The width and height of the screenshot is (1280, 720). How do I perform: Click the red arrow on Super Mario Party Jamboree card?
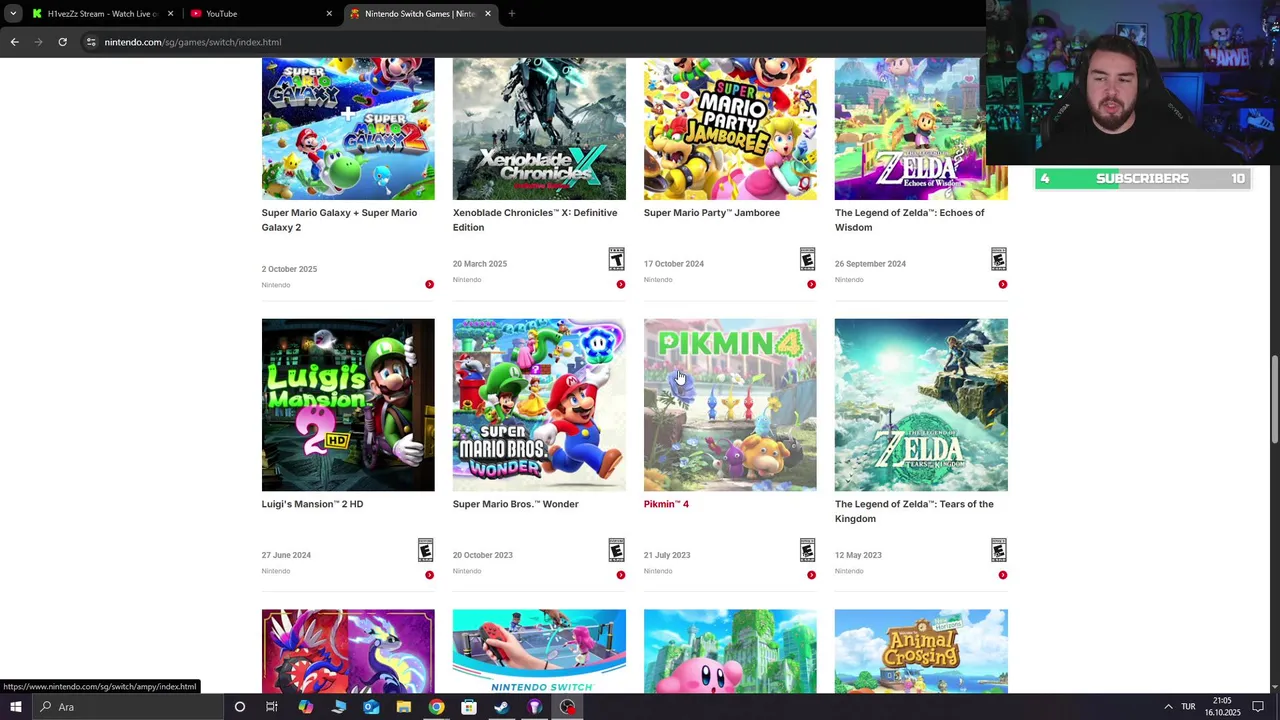pyautogui.click(x=811, y=284)
